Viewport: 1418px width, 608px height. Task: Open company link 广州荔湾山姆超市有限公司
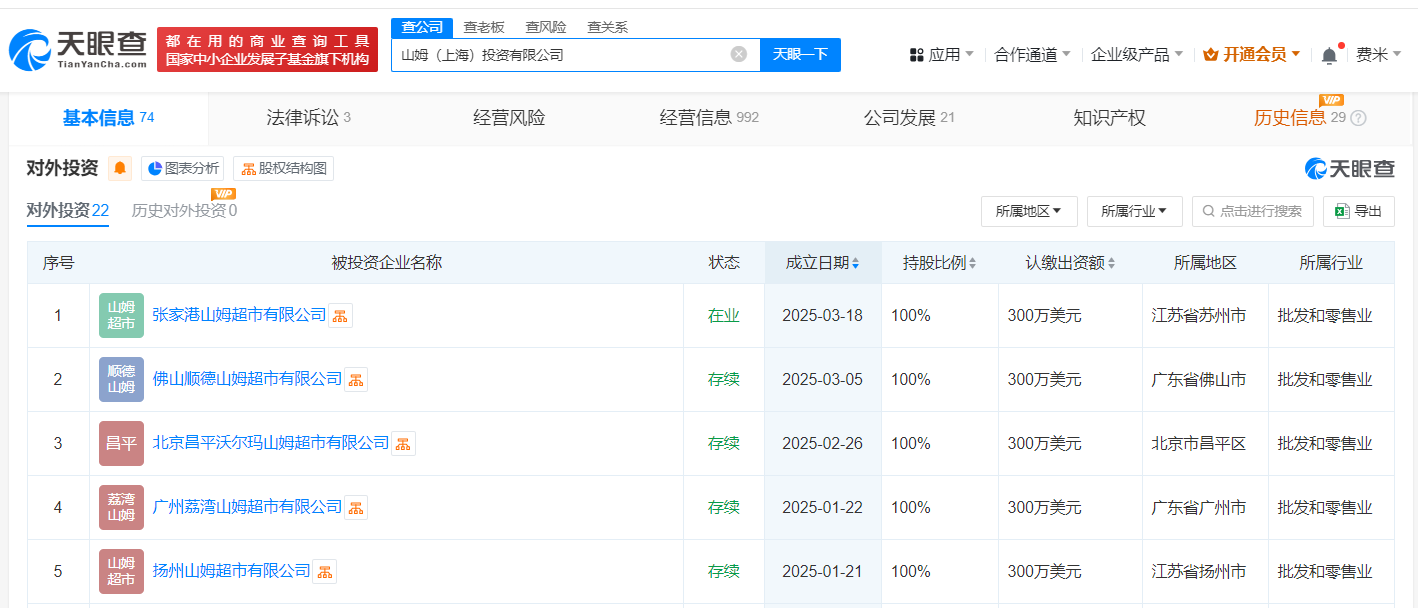(247, 507)
